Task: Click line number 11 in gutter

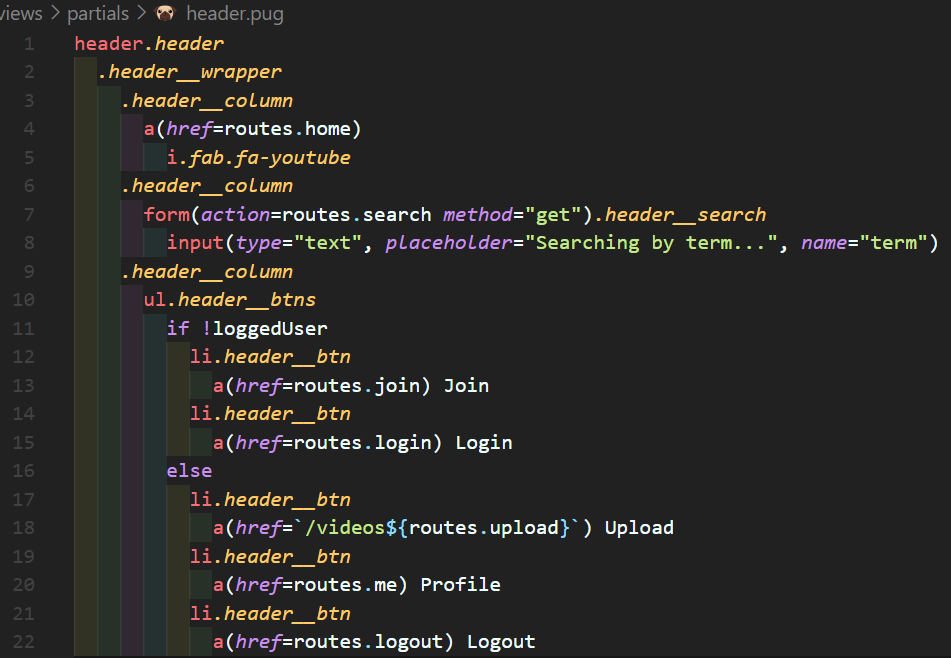Action: tap(24, 329)
